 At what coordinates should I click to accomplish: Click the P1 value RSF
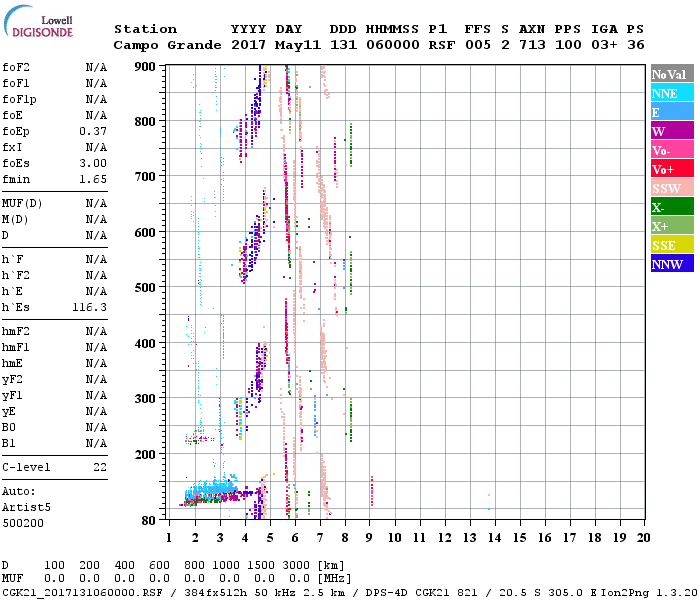(442, 45)
